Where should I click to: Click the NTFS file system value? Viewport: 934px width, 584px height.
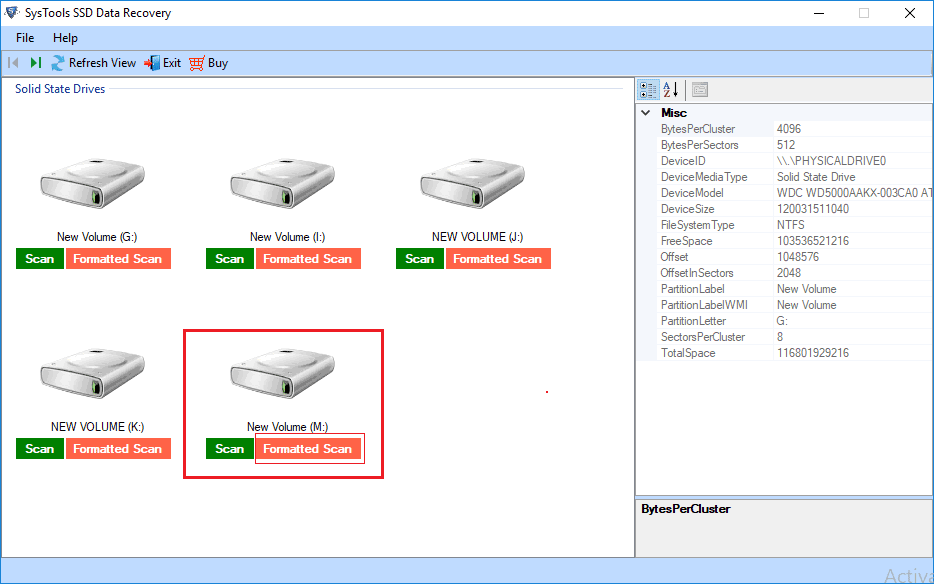click(x=790, y=225)
